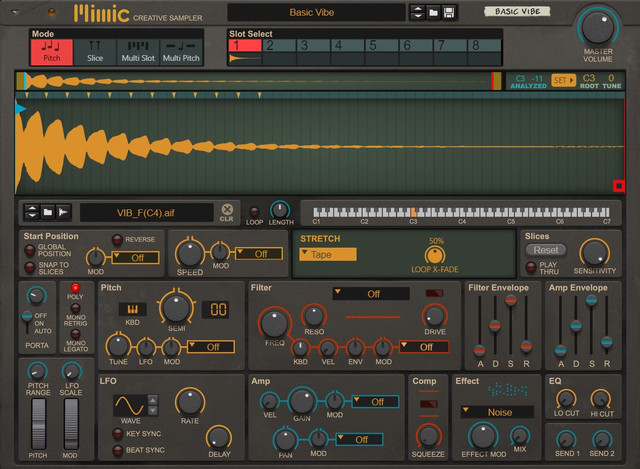Step samples with the sample up/down arrows
This screenshot has width=640, height=469.
tap(32, 212)
